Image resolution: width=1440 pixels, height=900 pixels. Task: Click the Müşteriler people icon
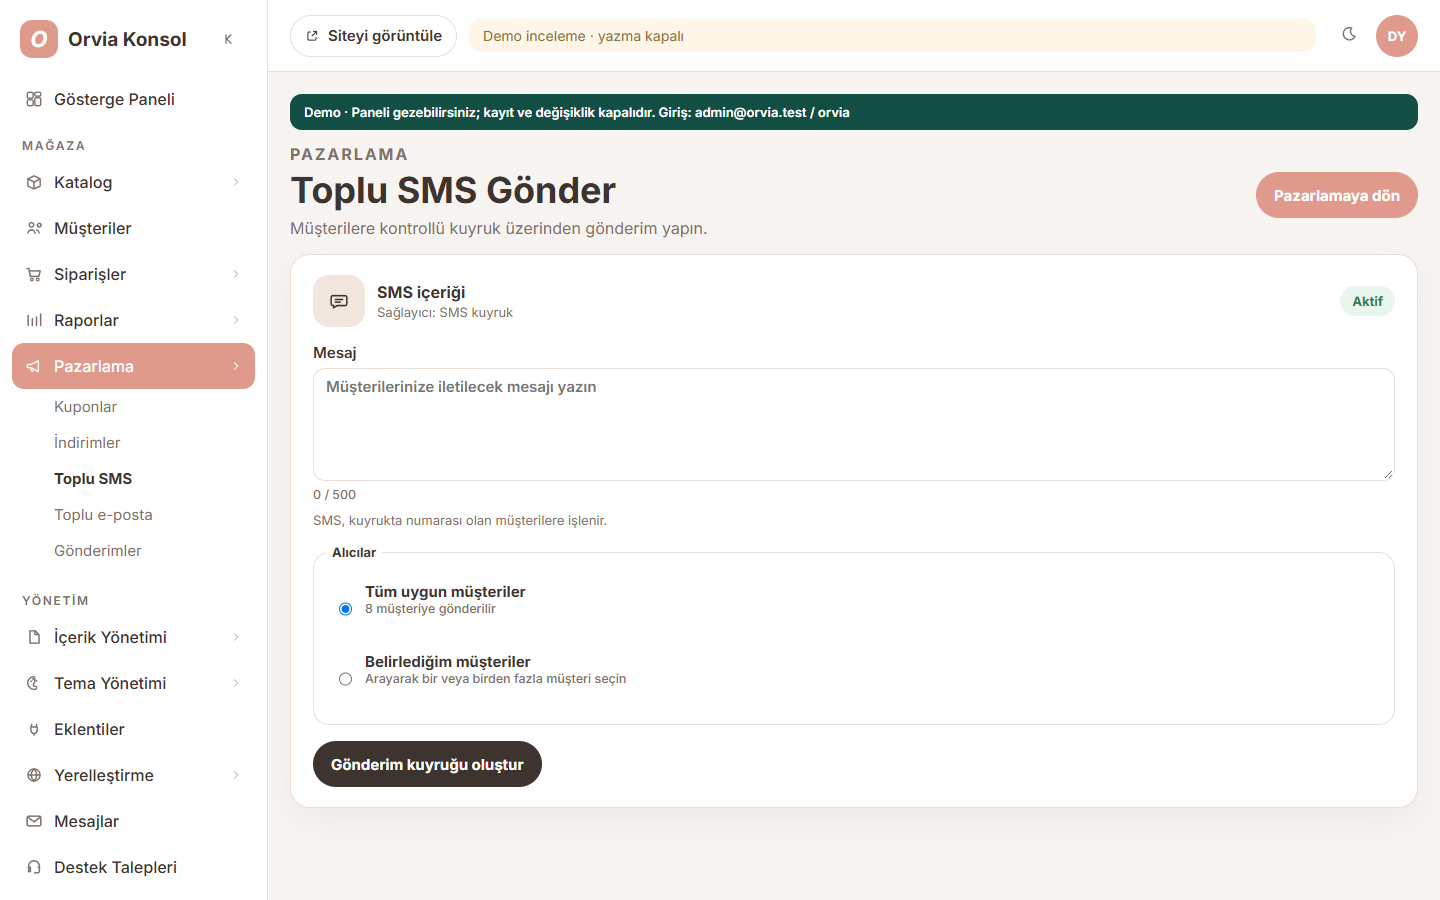click(x=34, y=228)
